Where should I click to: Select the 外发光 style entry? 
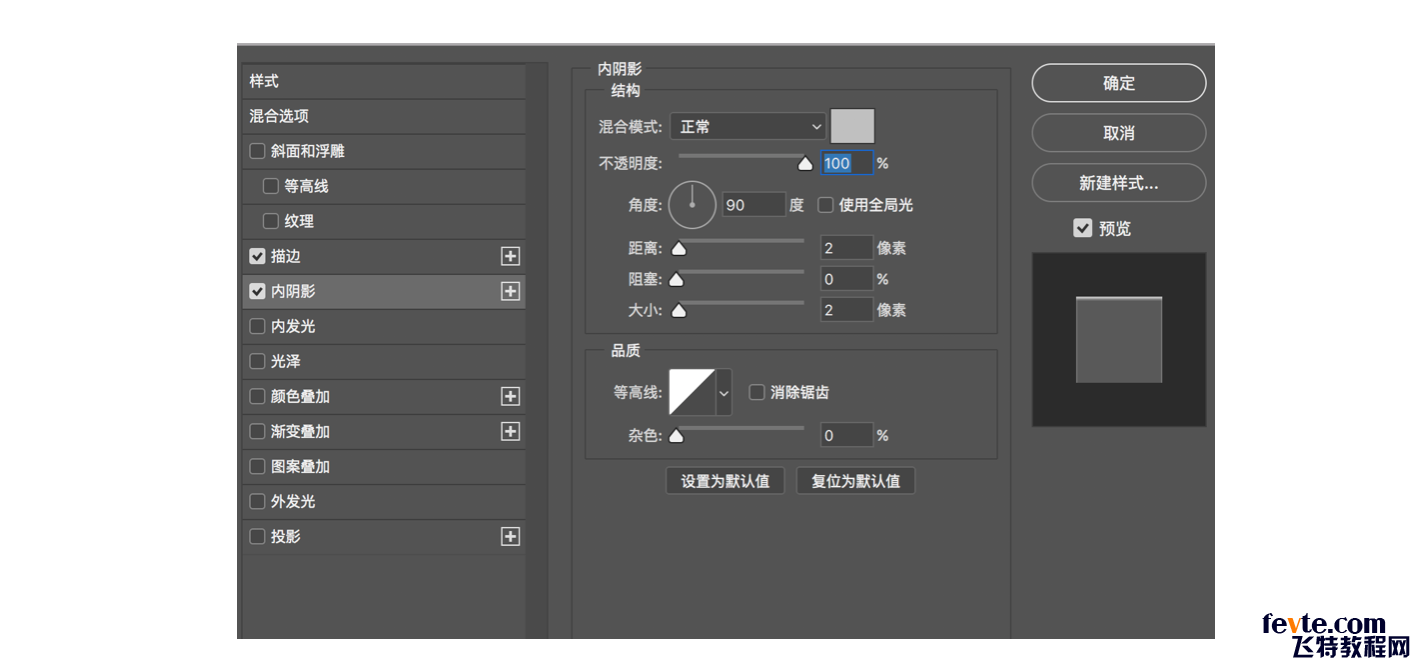click(x=293, y=501)
